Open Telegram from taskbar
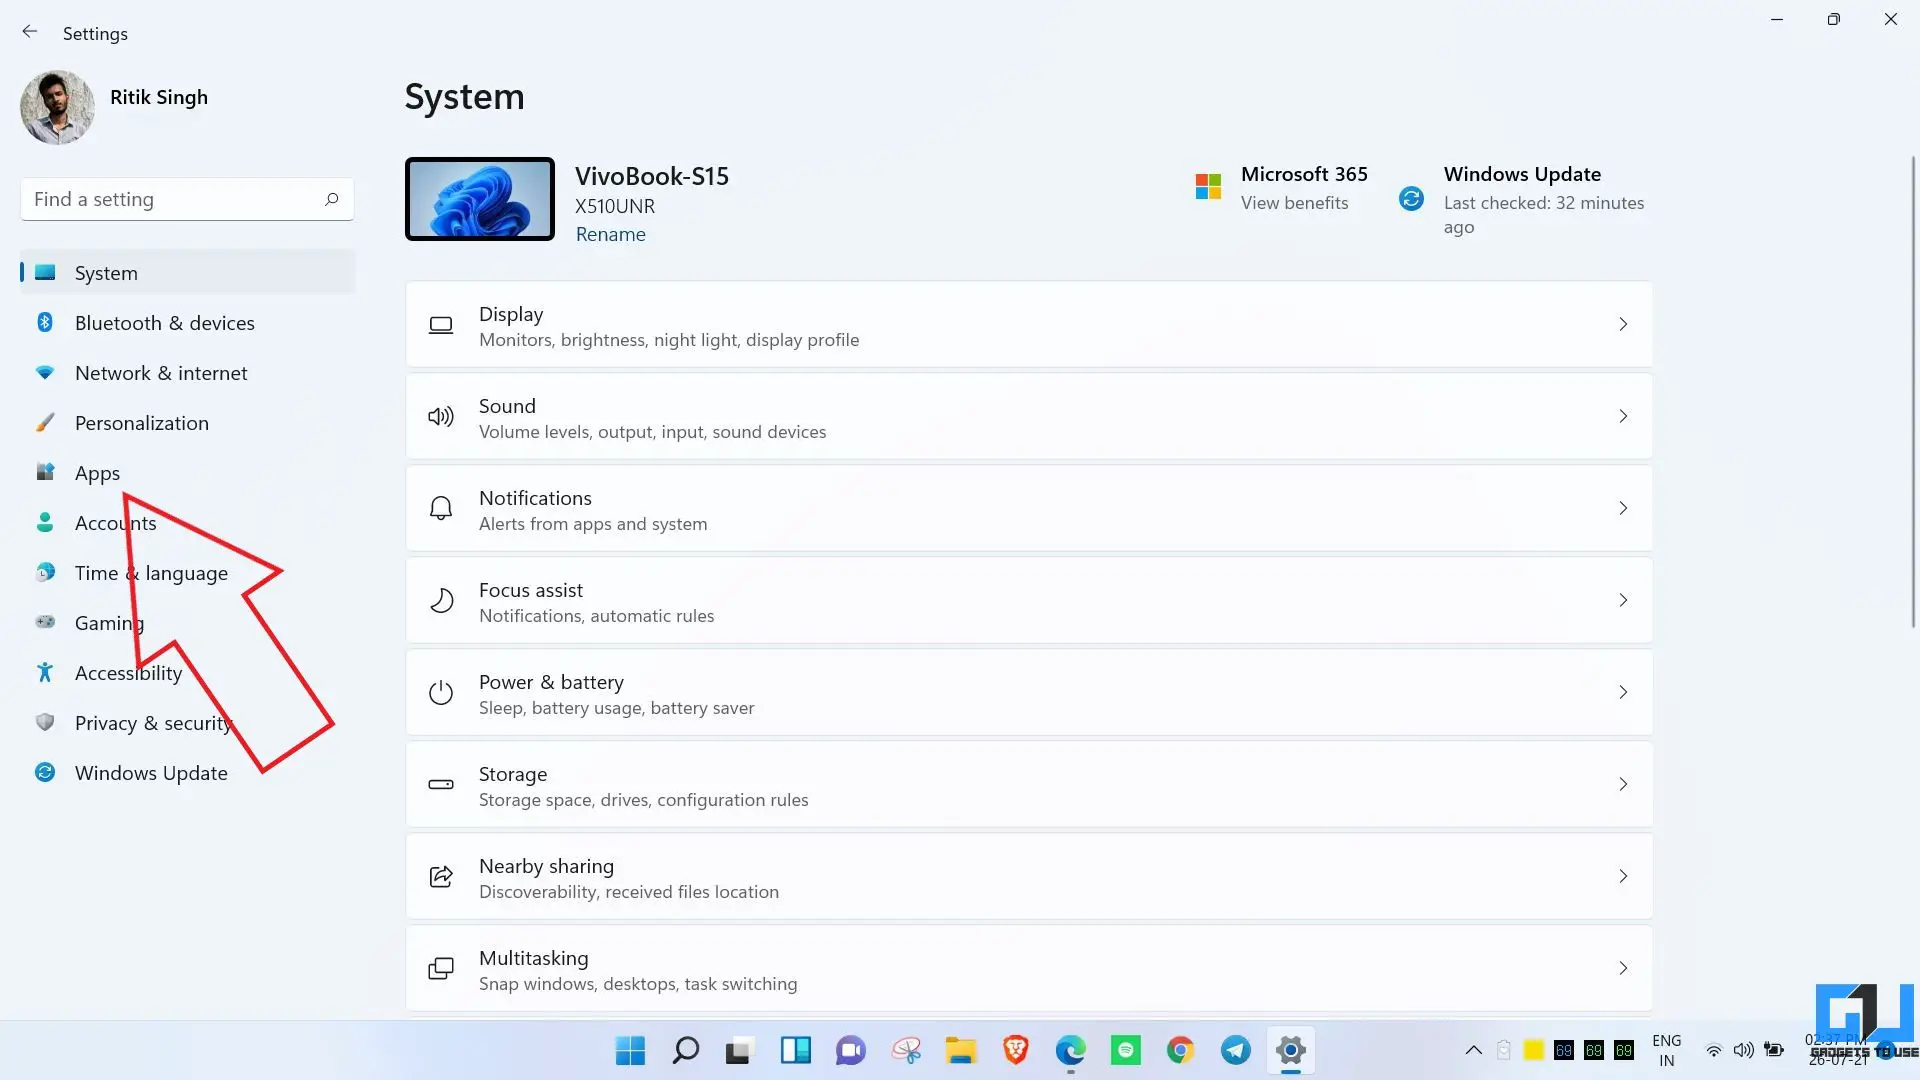This screenshot has height=1080, width=1920. tap(1236, 1050)
